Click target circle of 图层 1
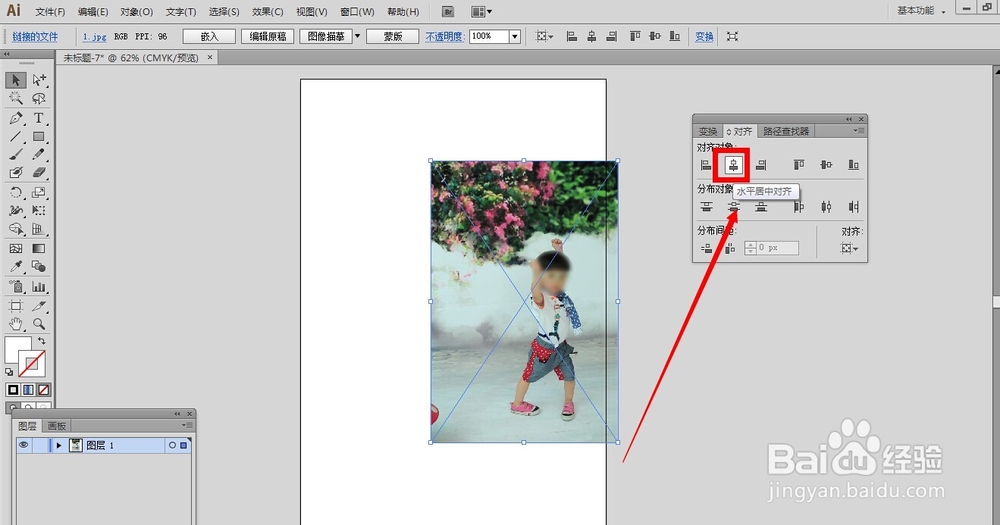This screenshot has width=1000, height=525. click(172, 445)
